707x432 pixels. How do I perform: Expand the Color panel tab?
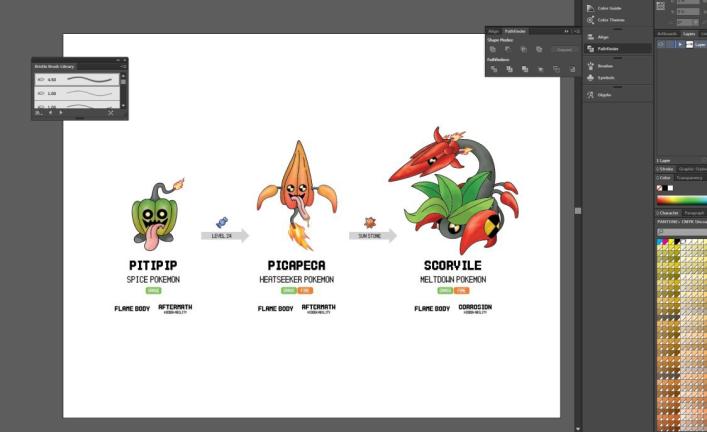click(664, 178)
